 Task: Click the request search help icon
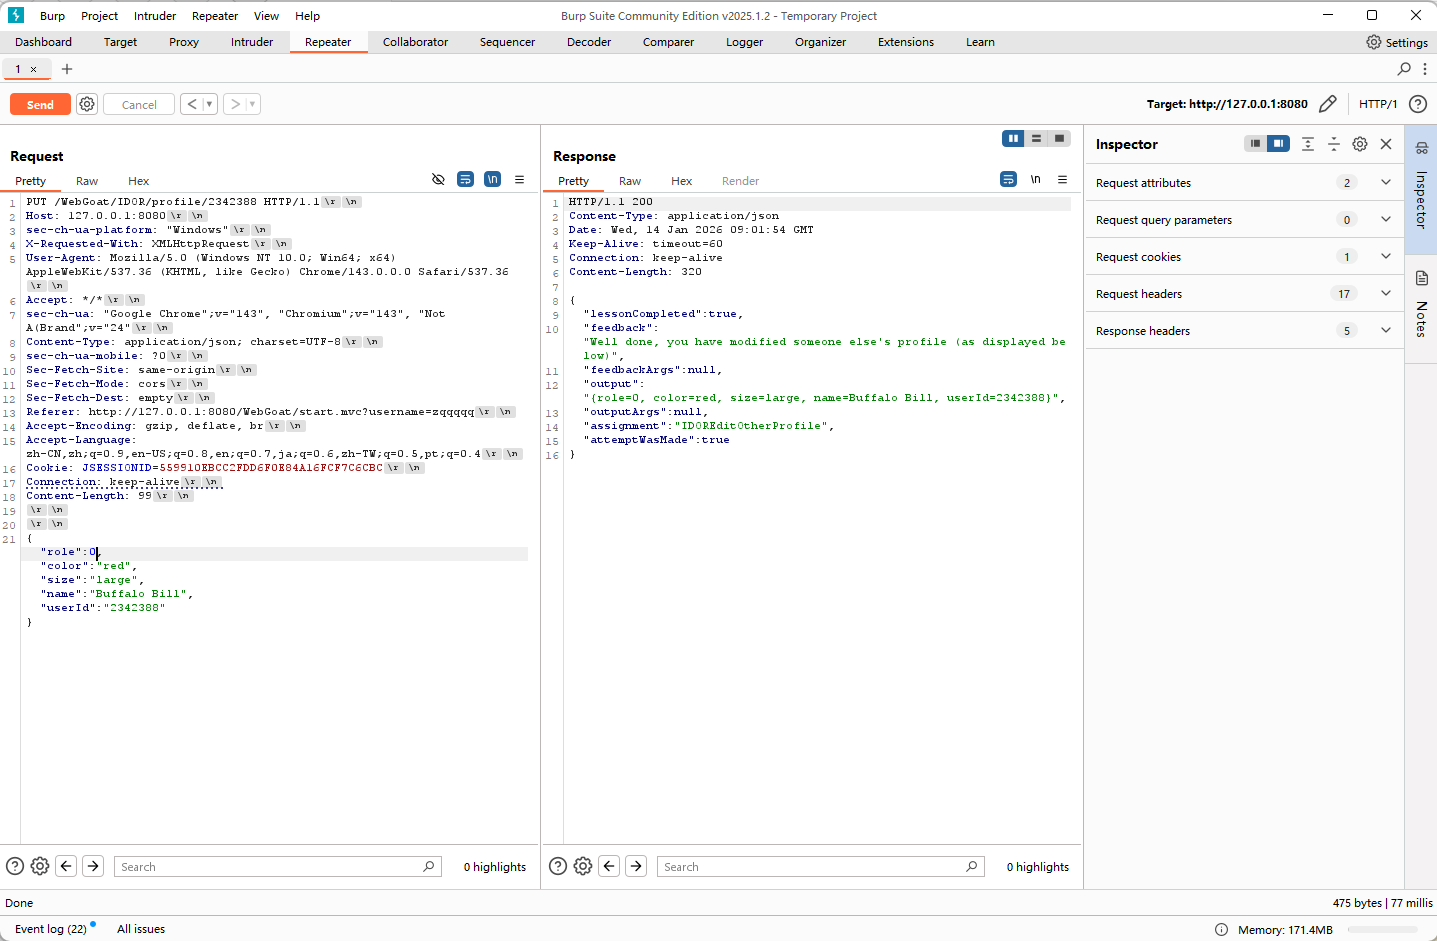point(15,866)
